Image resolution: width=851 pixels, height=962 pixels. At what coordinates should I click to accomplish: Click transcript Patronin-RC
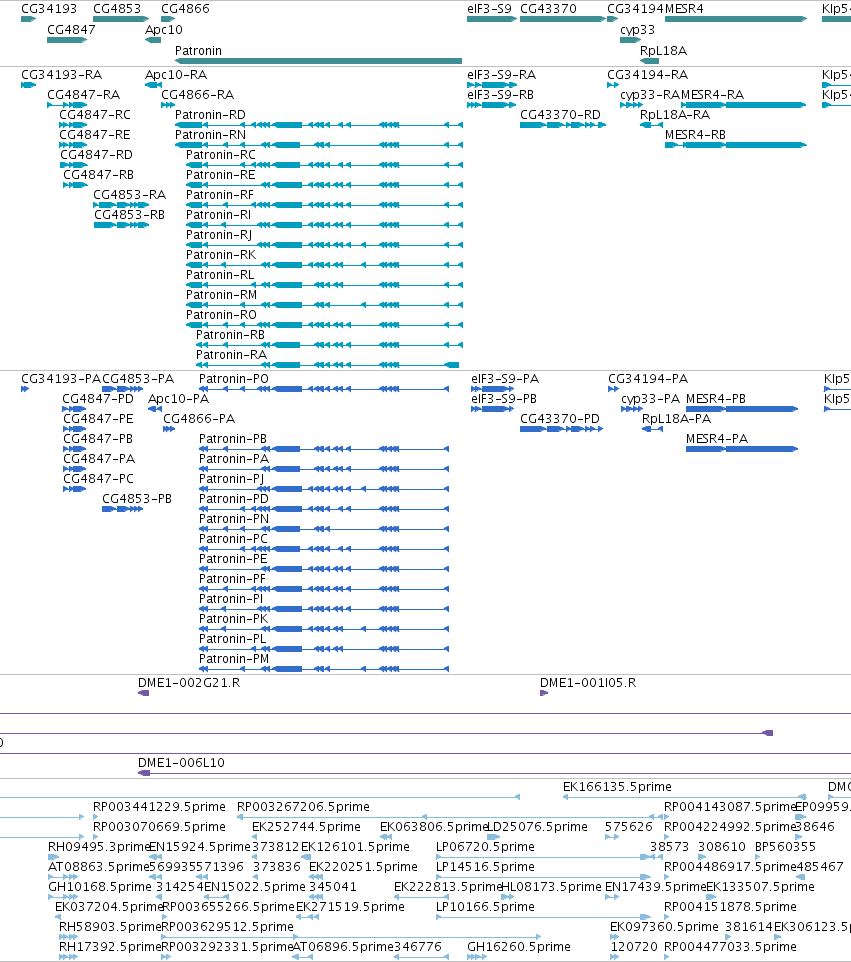click(x=325, y=165)
